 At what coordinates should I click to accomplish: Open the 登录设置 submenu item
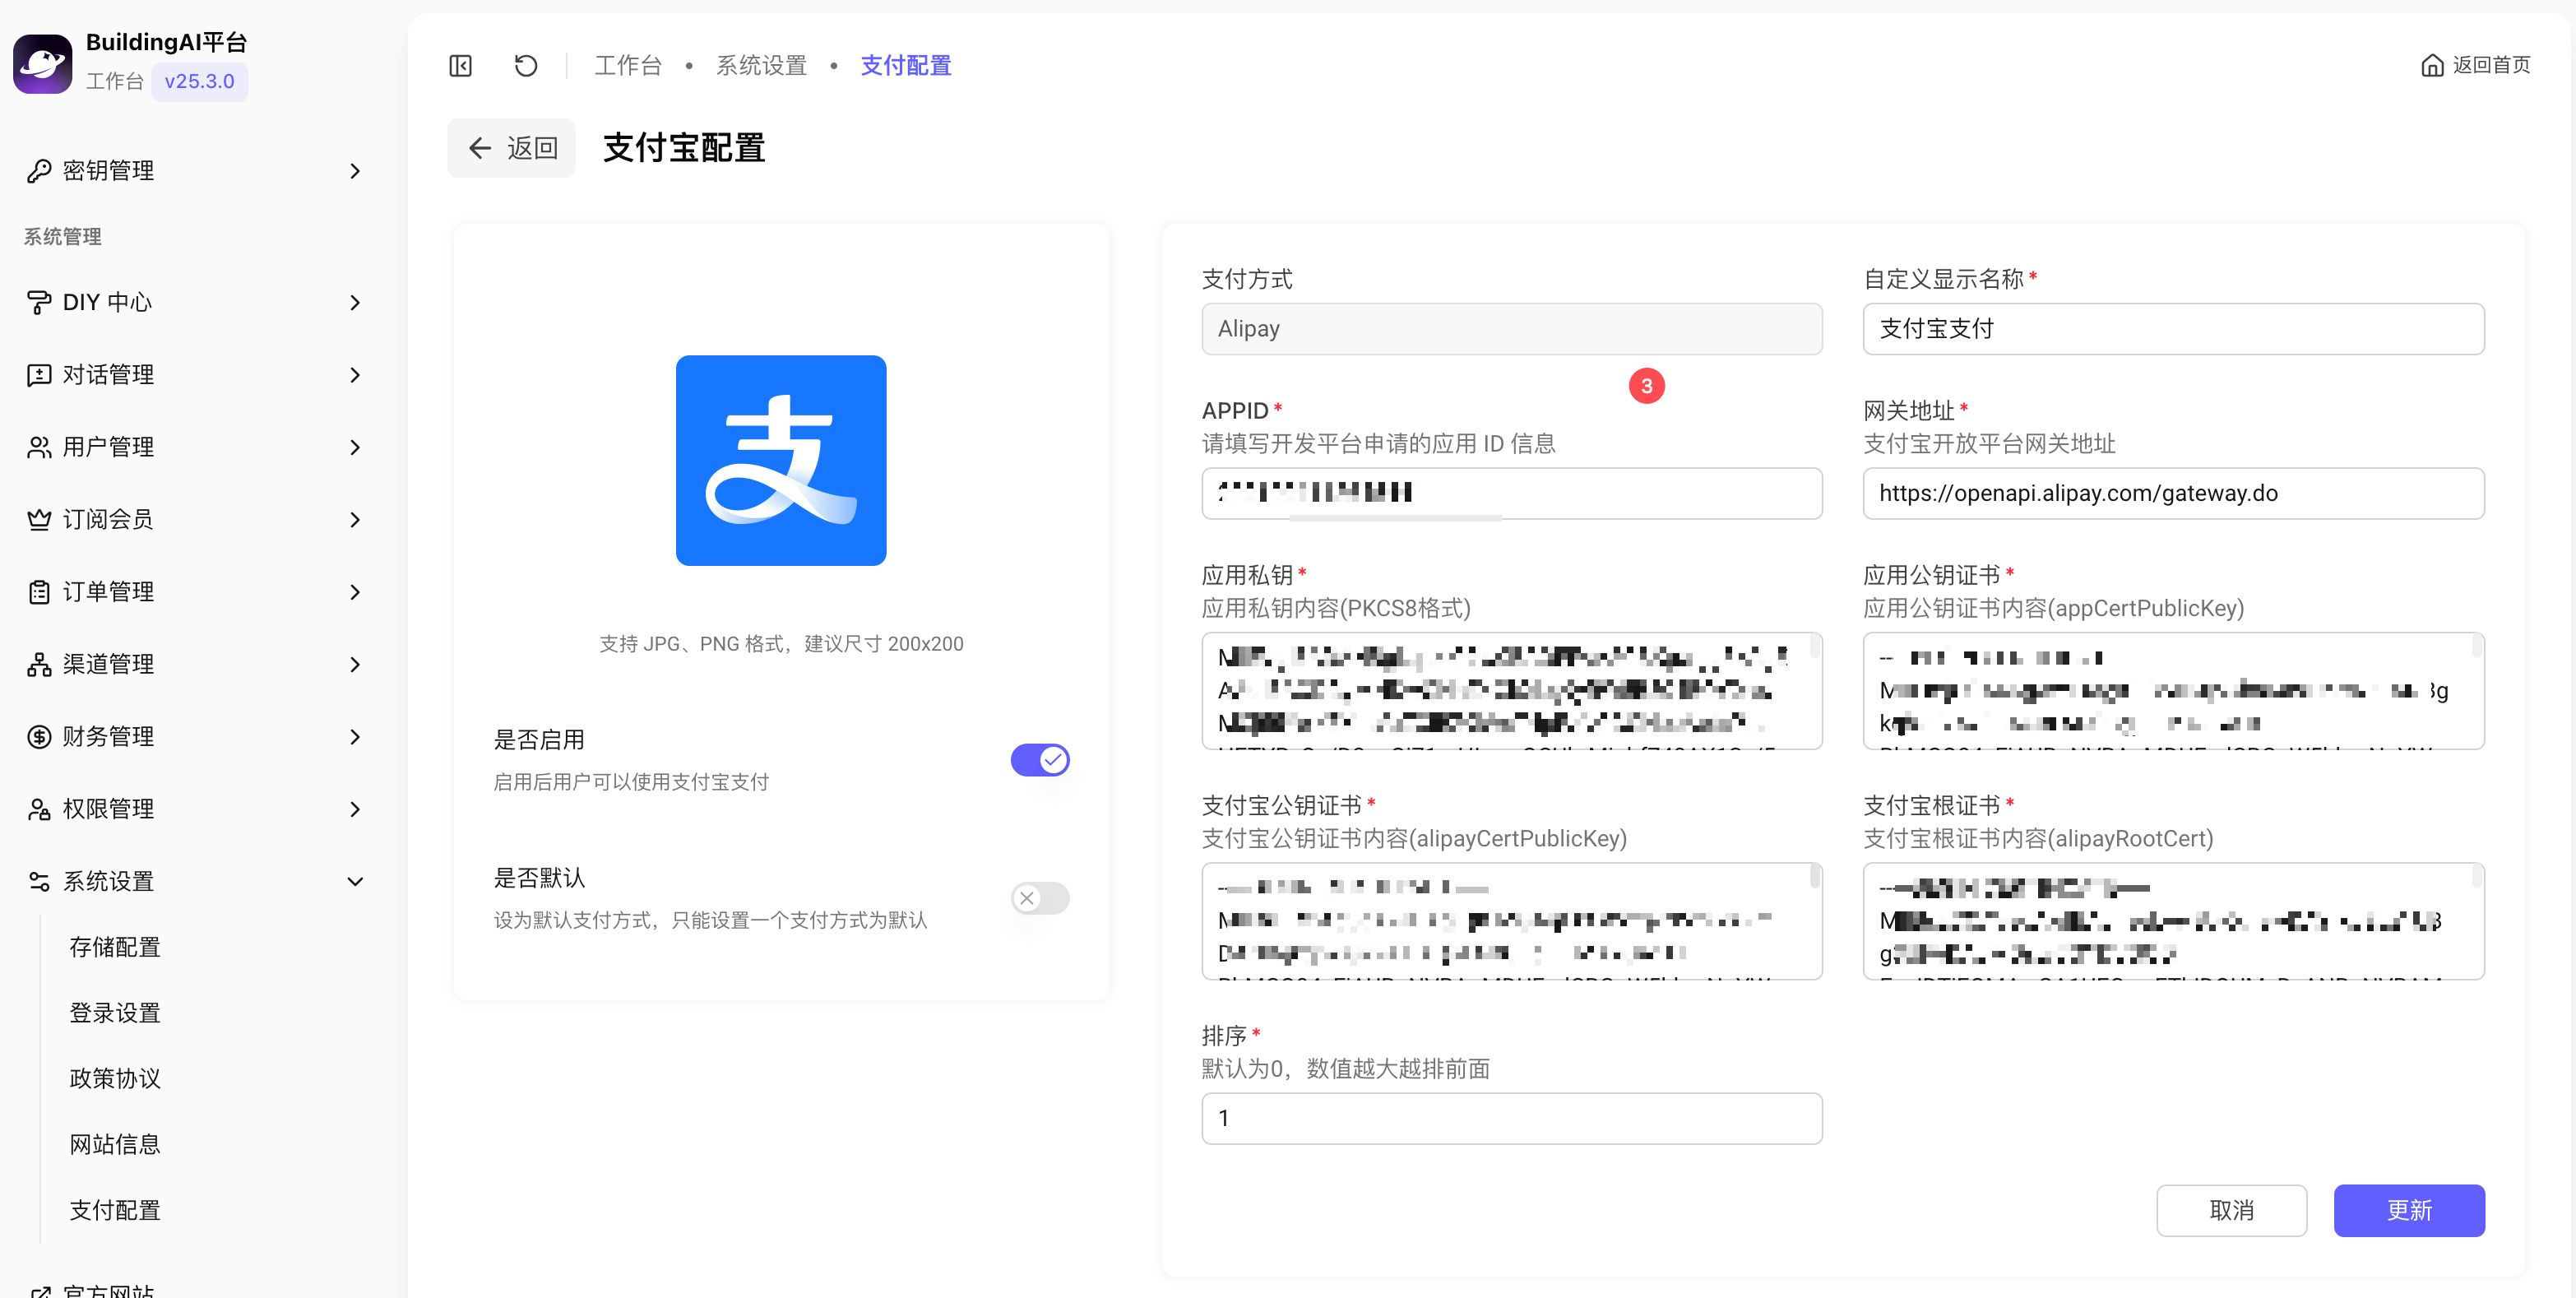coord(115,1013)
